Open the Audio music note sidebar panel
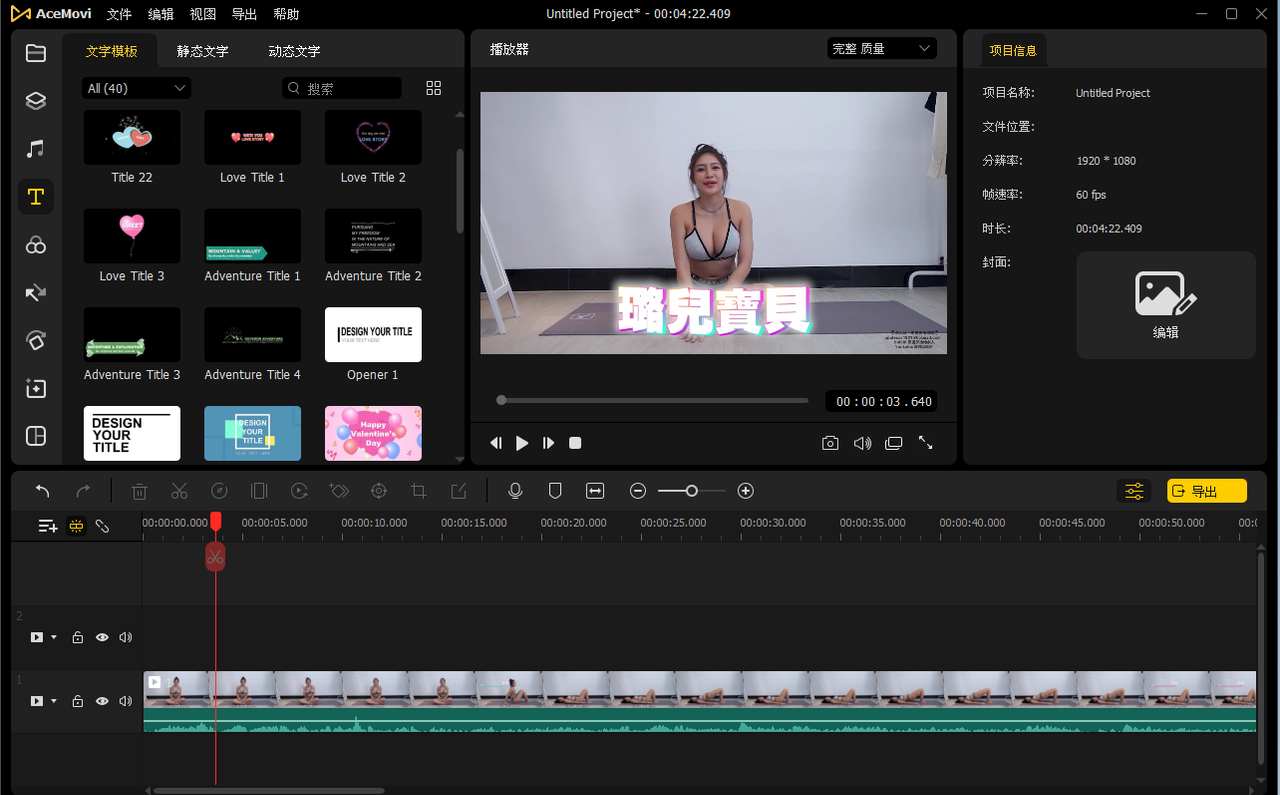Screen dimensions: 1280x795 [x=35, y=149]
